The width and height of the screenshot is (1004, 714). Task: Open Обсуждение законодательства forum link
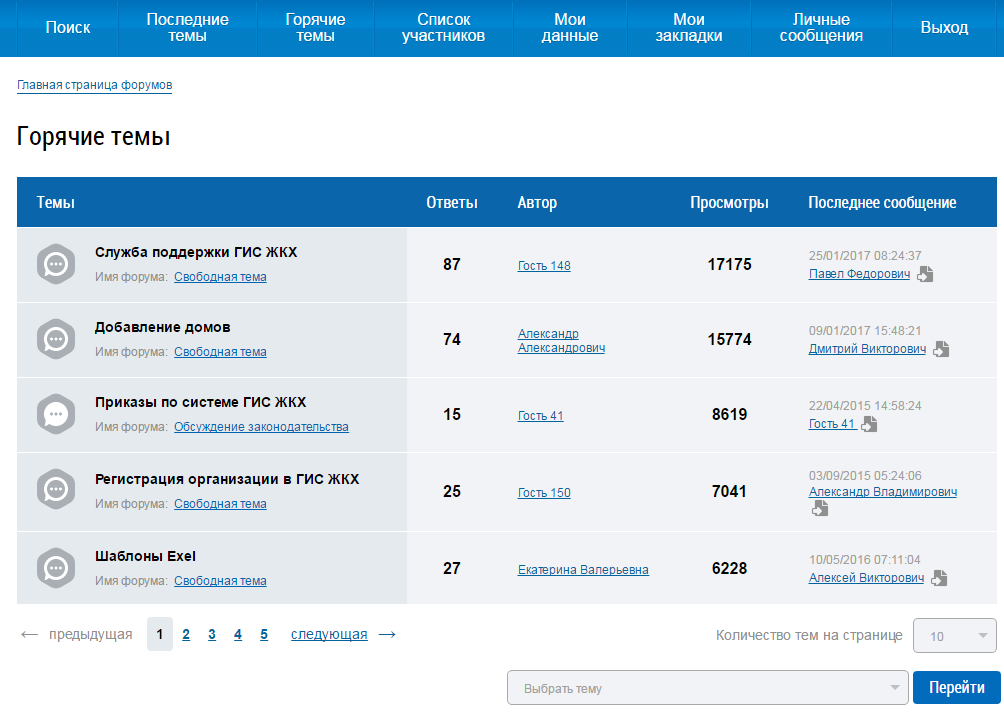[261, 427]
